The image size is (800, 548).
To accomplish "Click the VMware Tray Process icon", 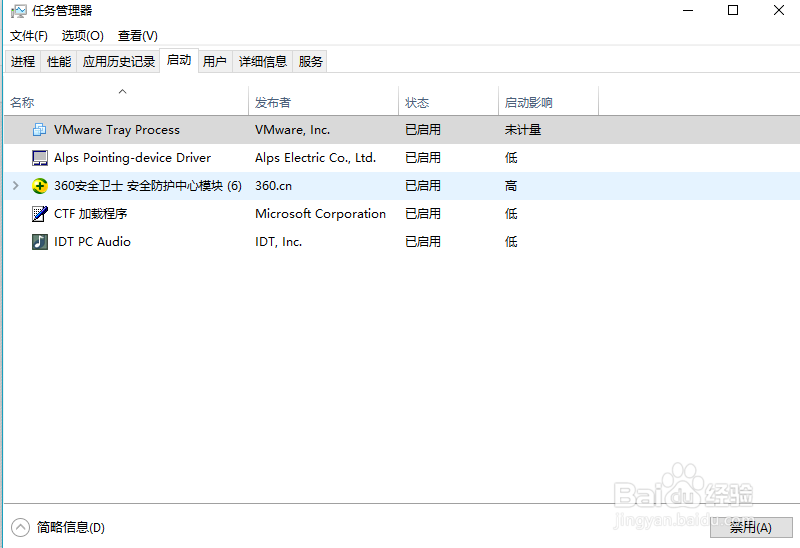I will click(x=39, y=130).
